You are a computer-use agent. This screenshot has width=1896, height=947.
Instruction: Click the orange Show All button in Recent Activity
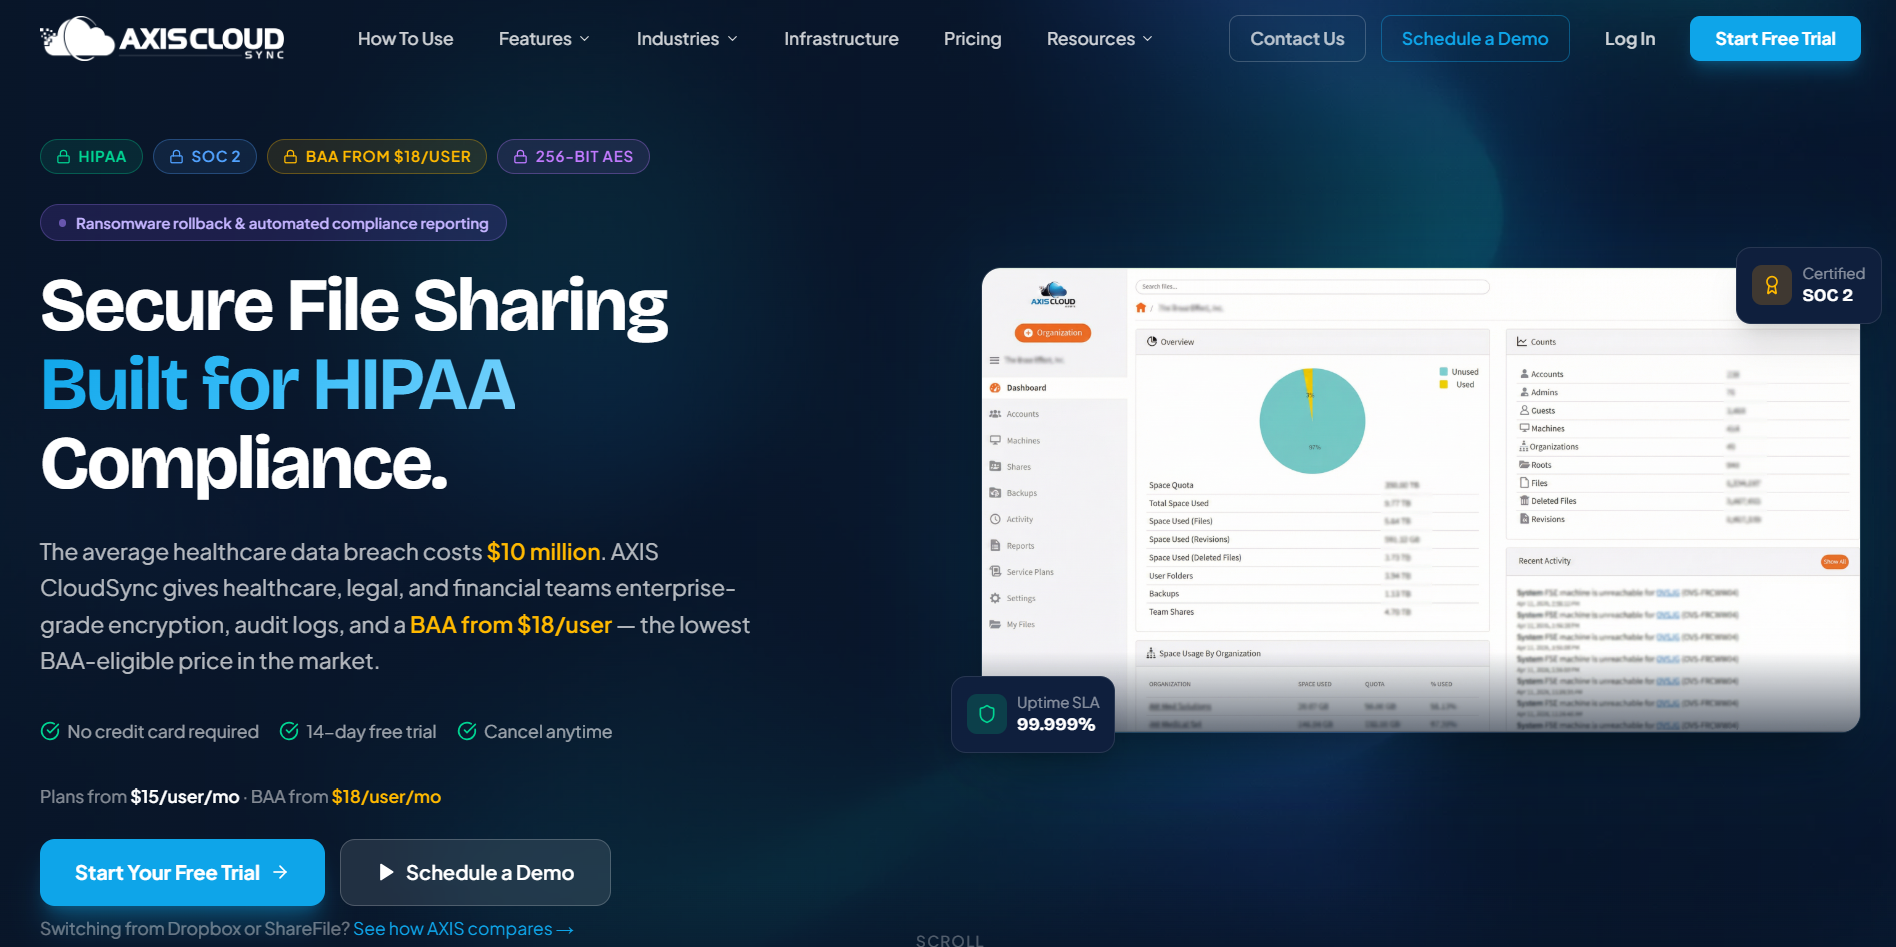(1834, 562)
